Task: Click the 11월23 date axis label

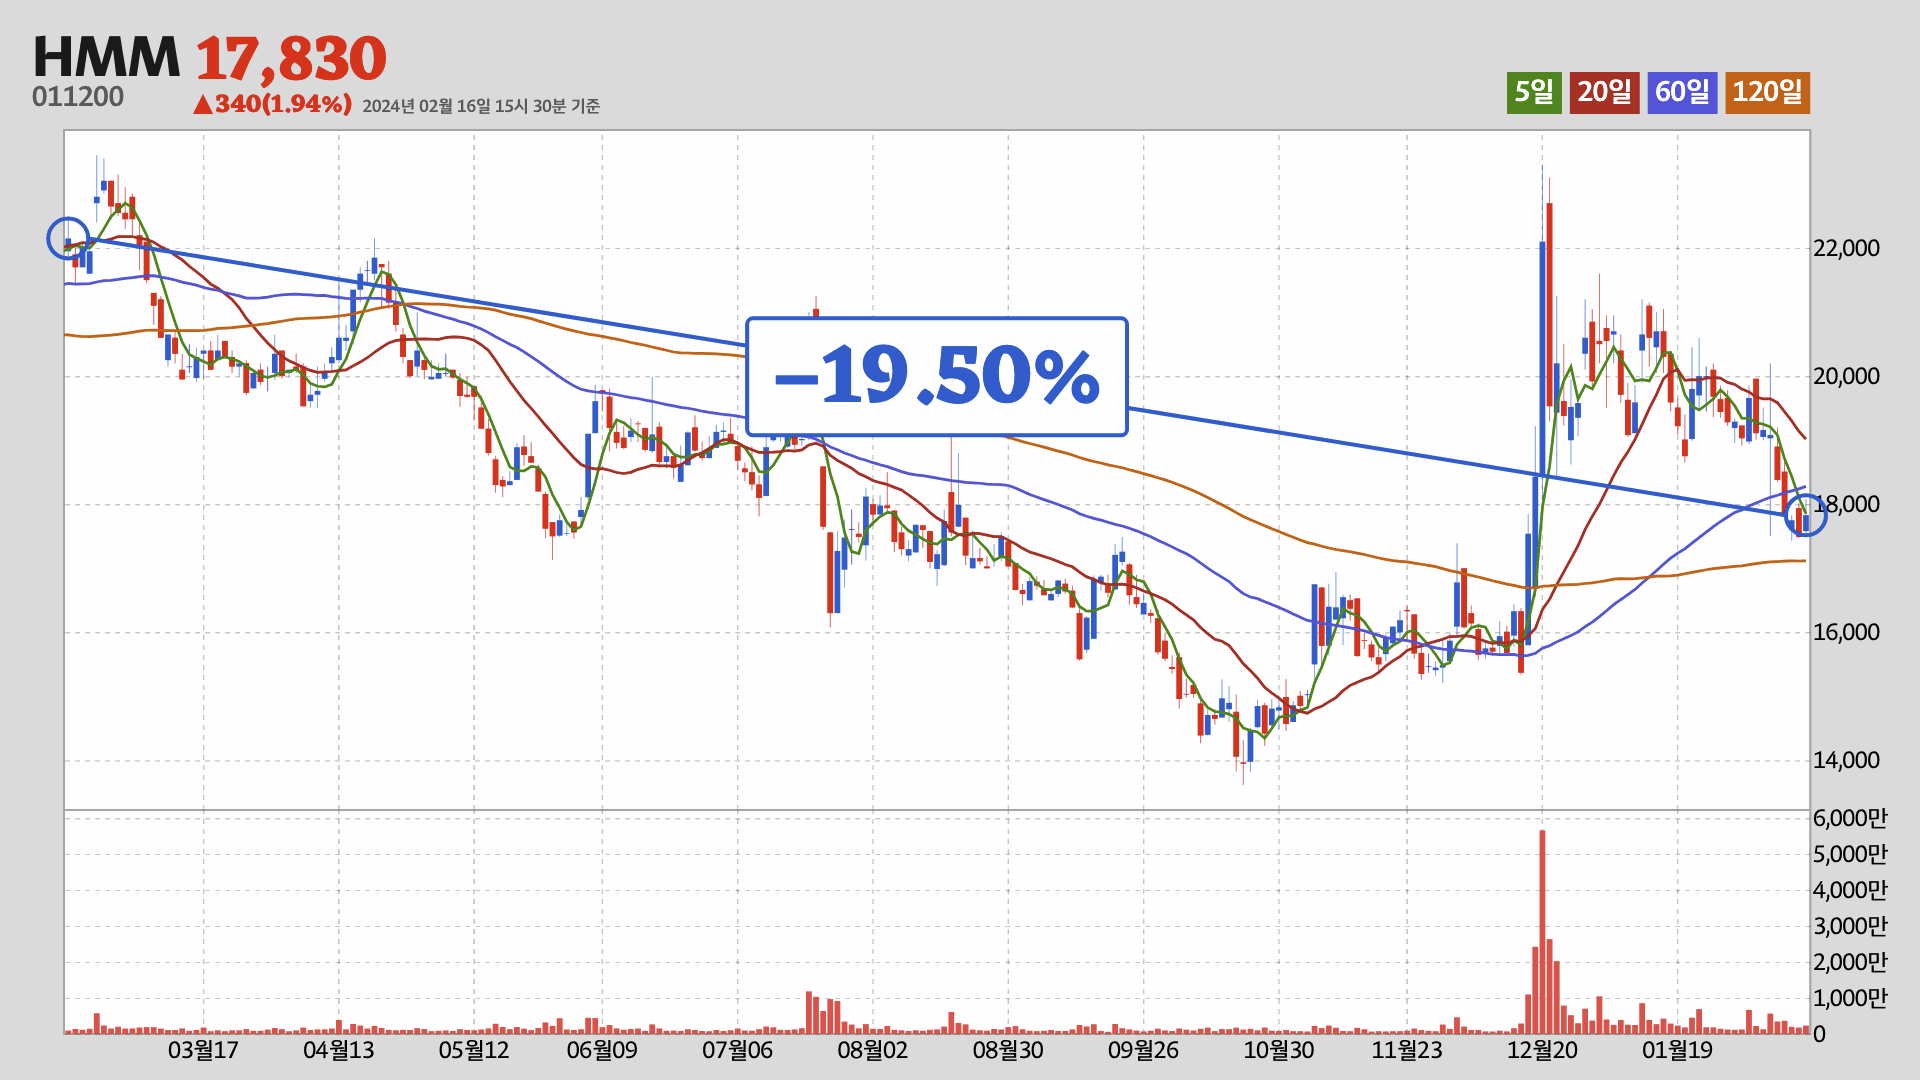Action: tap(1407, 1050)
